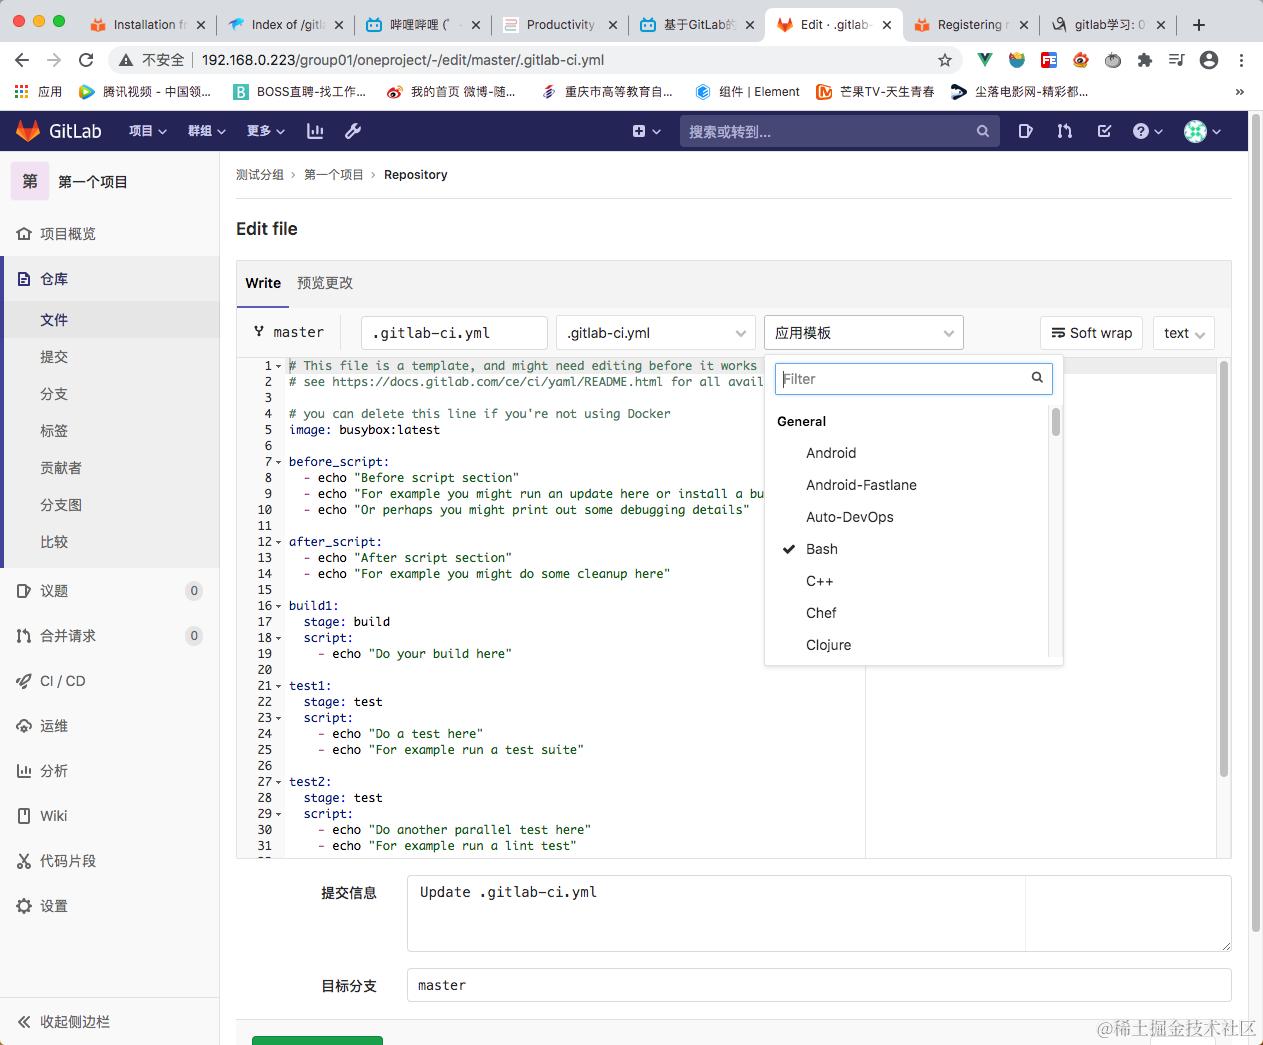This screenshot has width=1263, height=1045.
Task: Open 项目 menu in navbar
Action: pyautogui.click(x=147, y=131)
